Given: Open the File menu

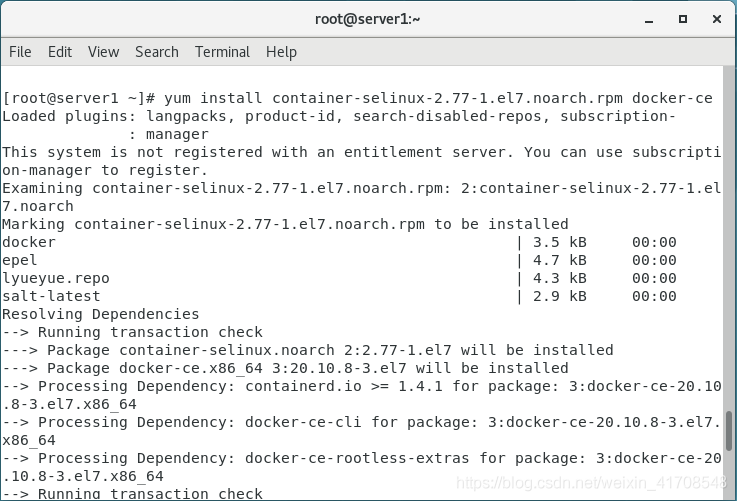Looking at the screenshot, I should (20, 52).
